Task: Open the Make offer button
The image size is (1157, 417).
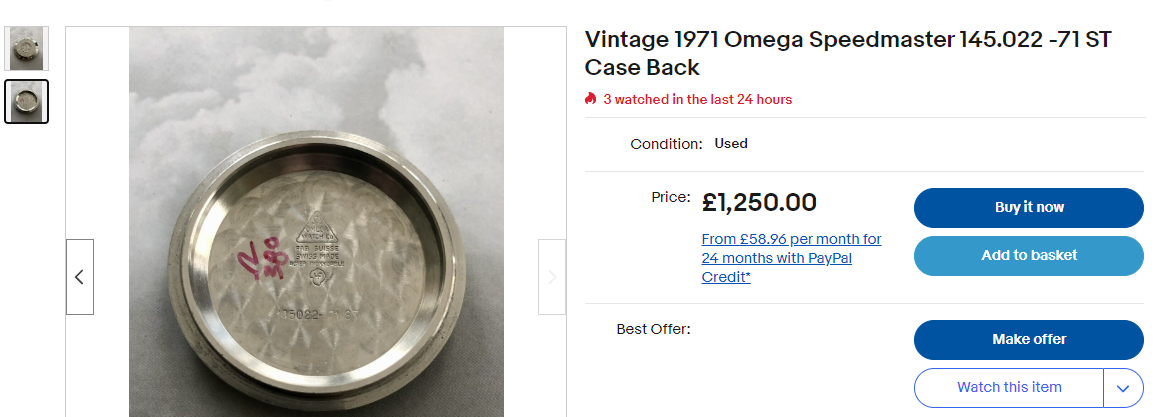Action: 1028,339
